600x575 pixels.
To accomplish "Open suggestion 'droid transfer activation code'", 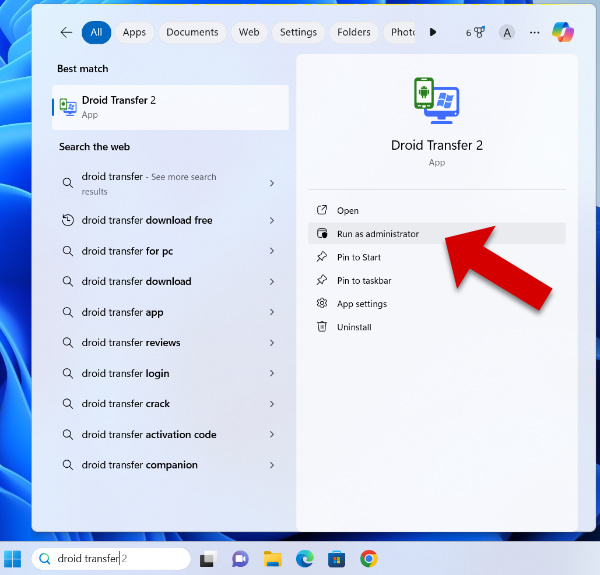I will (x=169, y=434).
